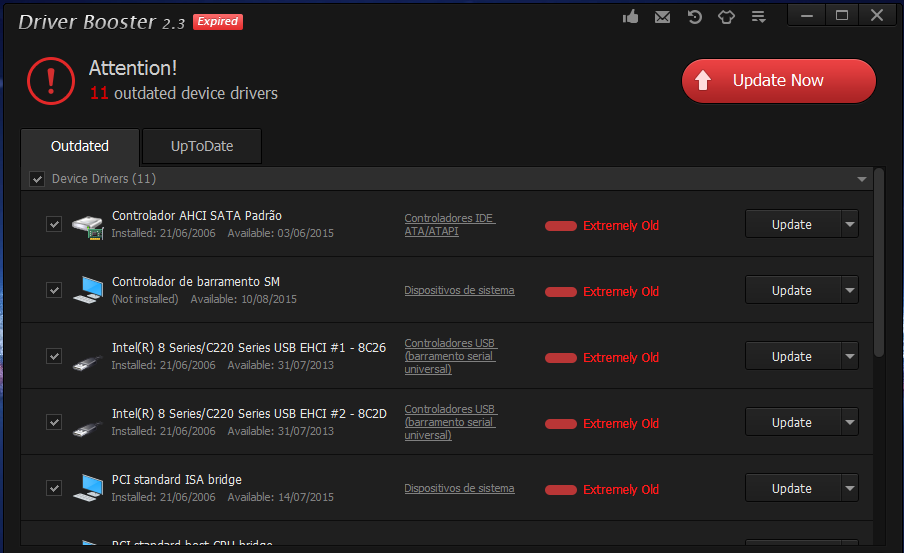Uncheck Controlador de barramento SM checkbox
The width and height of the screenshot is (904, 553).
[54, 289]
